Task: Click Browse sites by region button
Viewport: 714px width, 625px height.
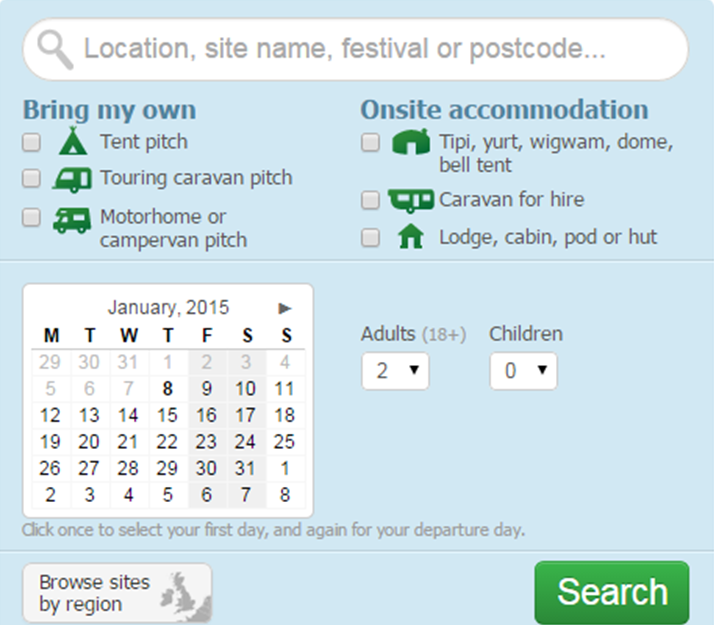Action: pyautogui.click(x=116, y=593)
